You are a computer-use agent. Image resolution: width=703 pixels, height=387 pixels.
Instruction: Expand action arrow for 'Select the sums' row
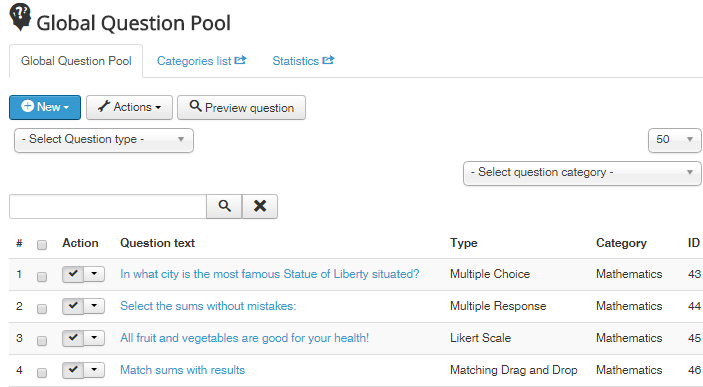tap(94, 306)
